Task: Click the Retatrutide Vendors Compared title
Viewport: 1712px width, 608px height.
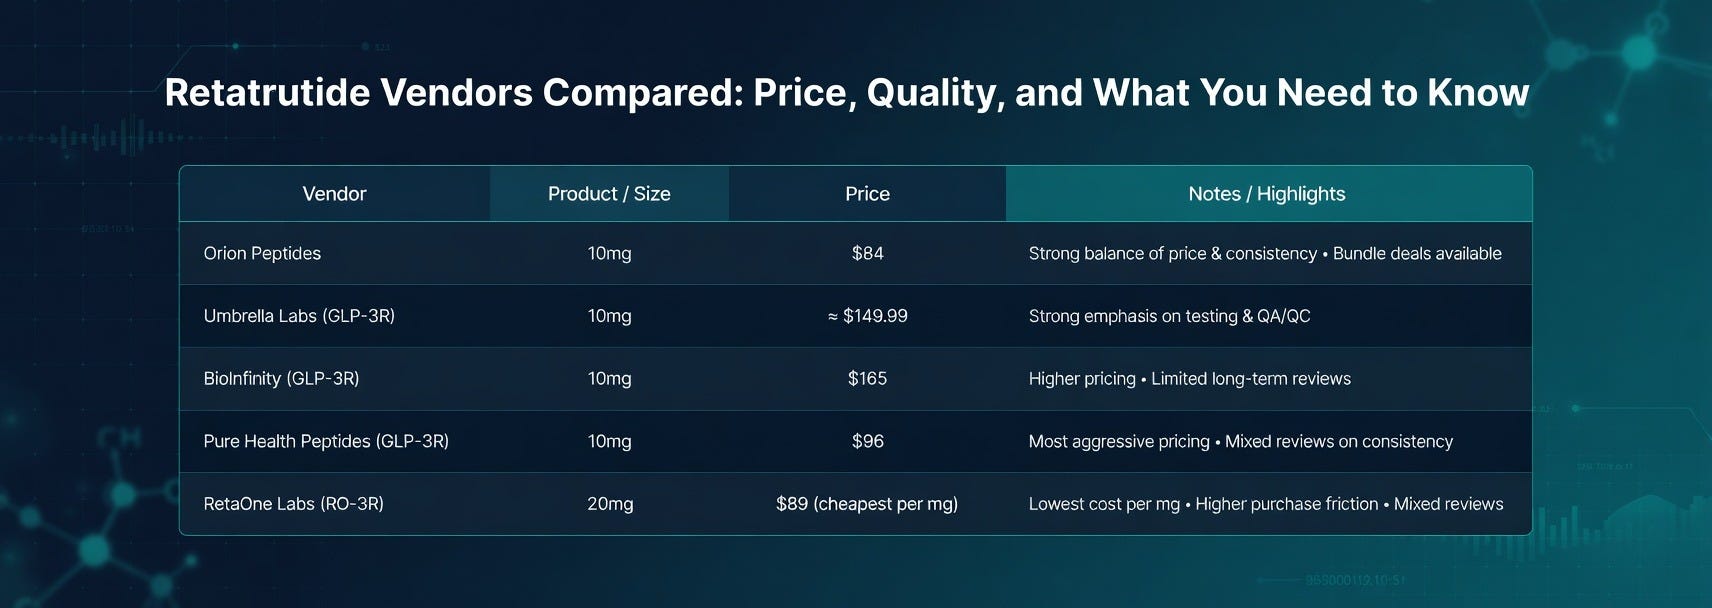Action: (x=846, y=93)
